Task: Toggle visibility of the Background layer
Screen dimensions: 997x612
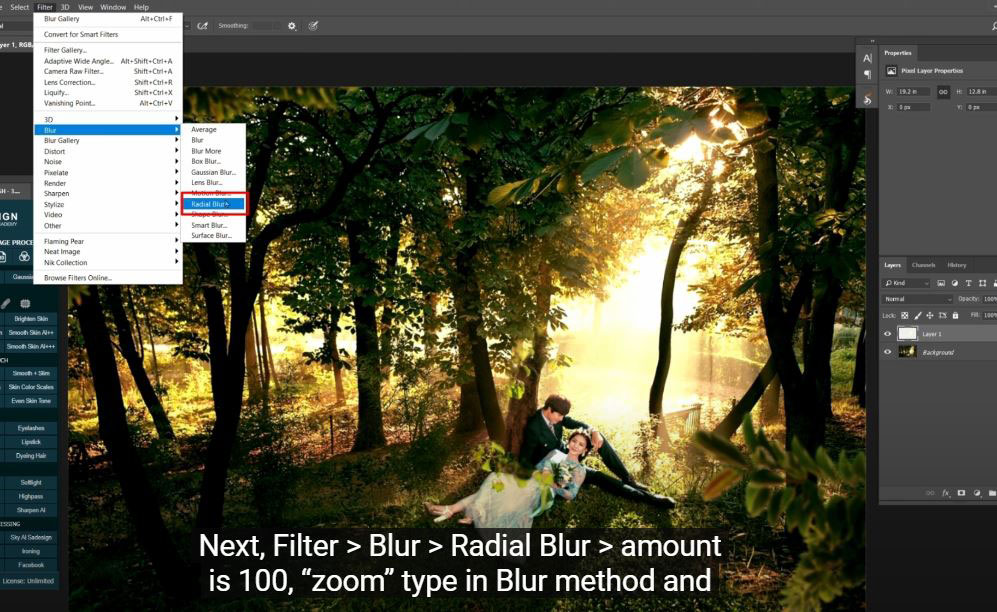Action: click(887, 352)
